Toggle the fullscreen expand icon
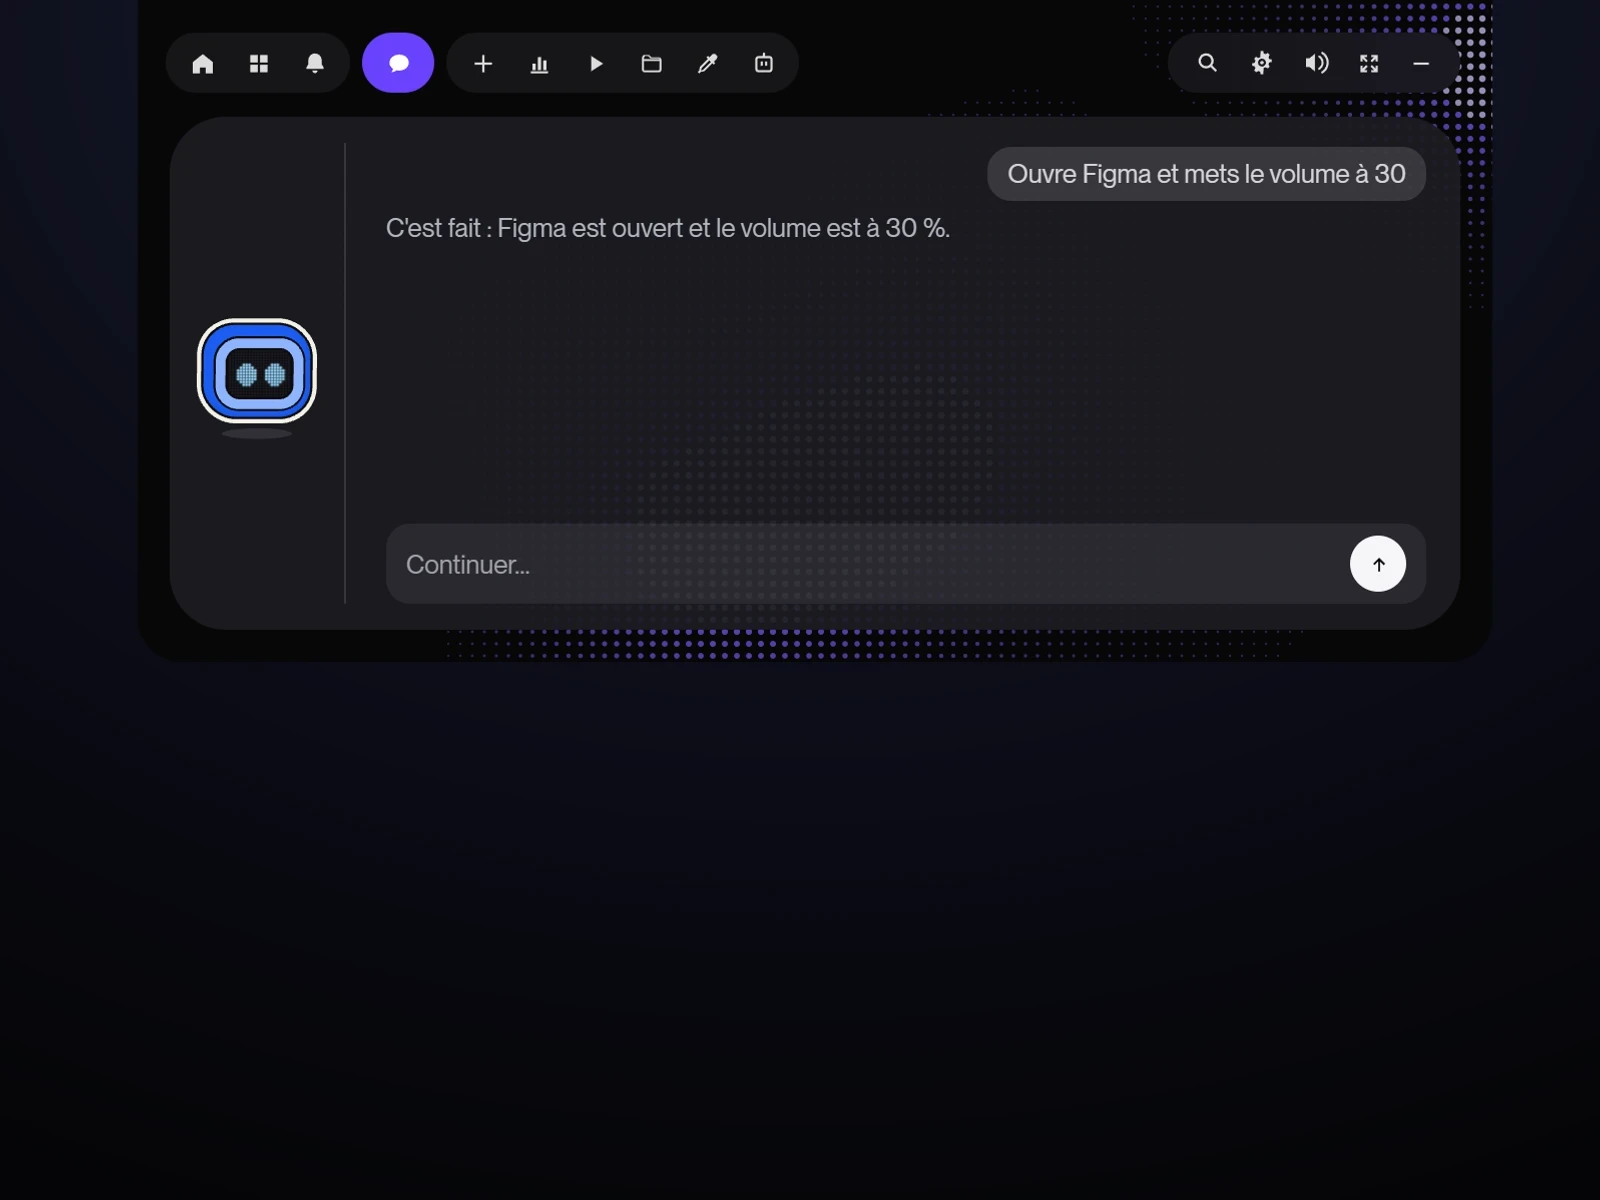 click(1370, 64)
